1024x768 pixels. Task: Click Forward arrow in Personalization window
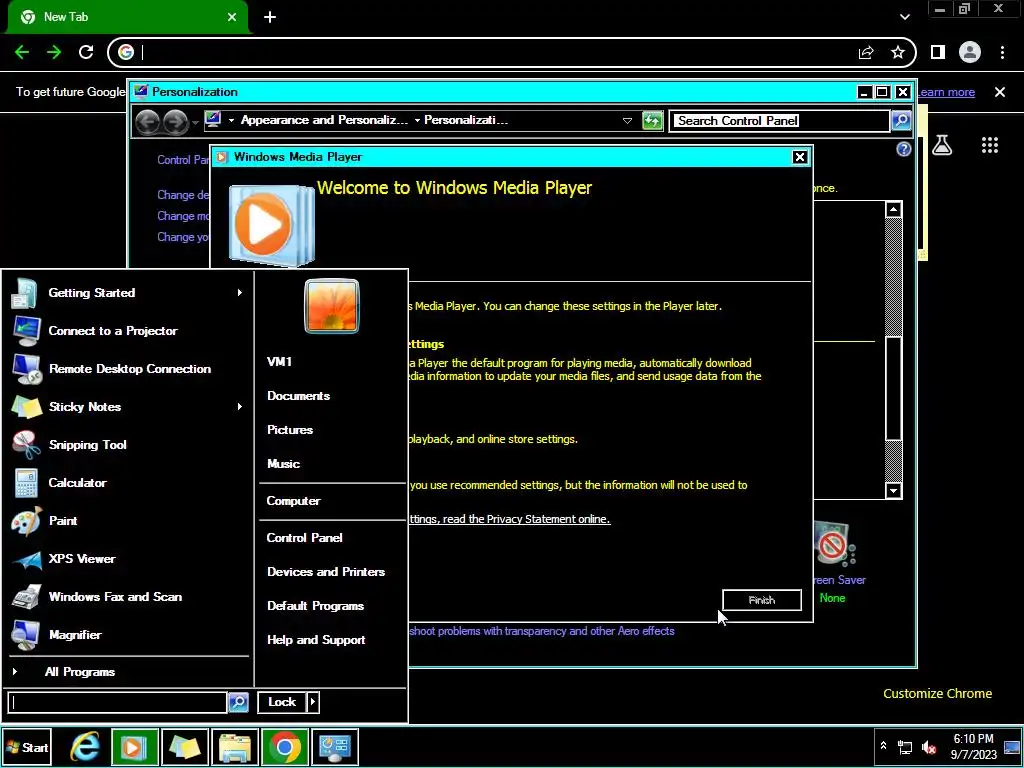tap(176, 121)
